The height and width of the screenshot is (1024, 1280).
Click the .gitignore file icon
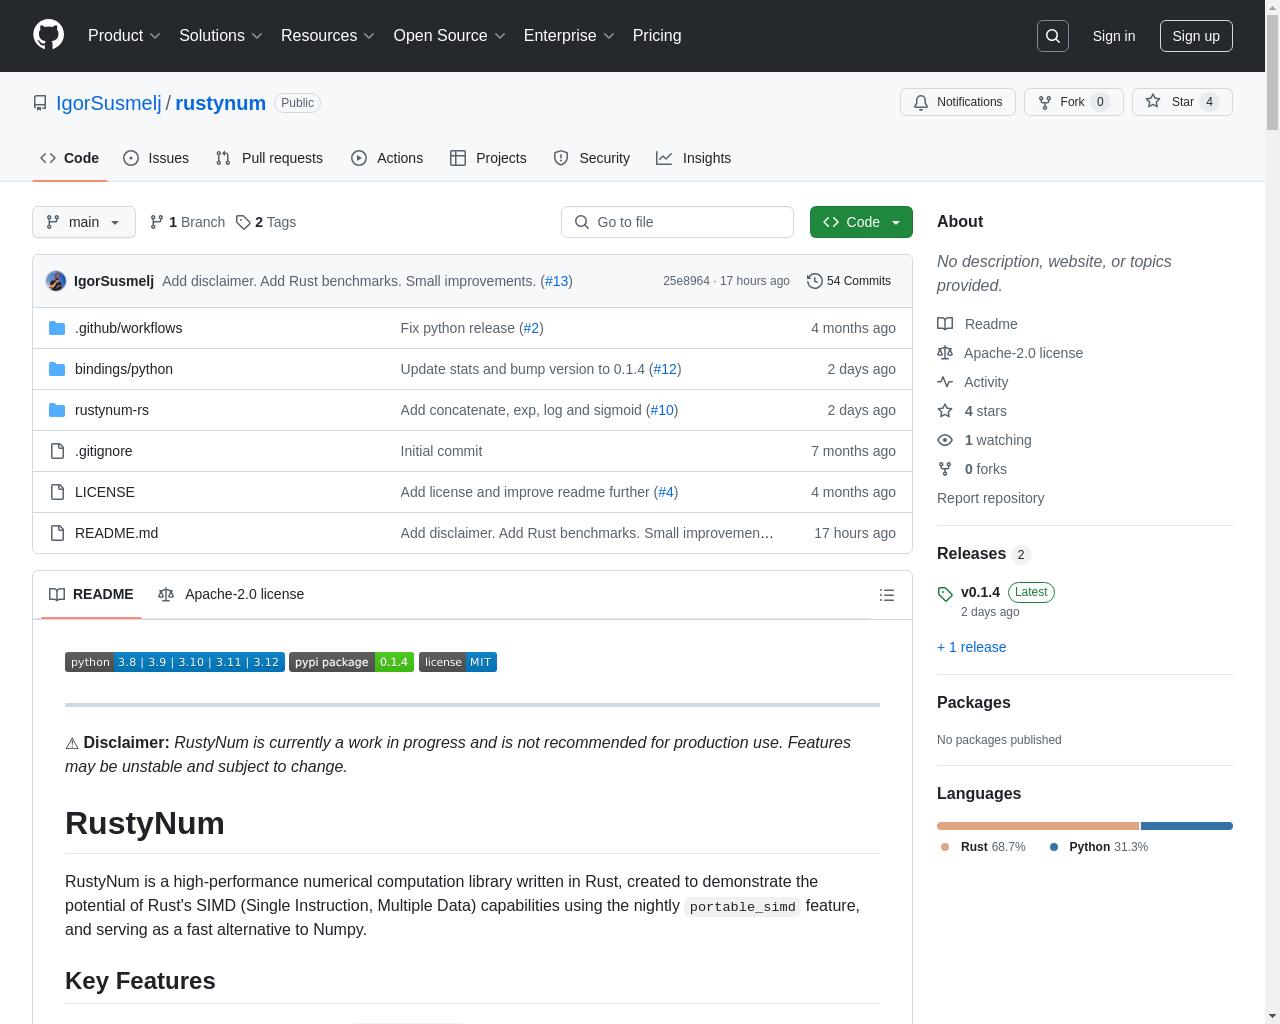point(57,451)
